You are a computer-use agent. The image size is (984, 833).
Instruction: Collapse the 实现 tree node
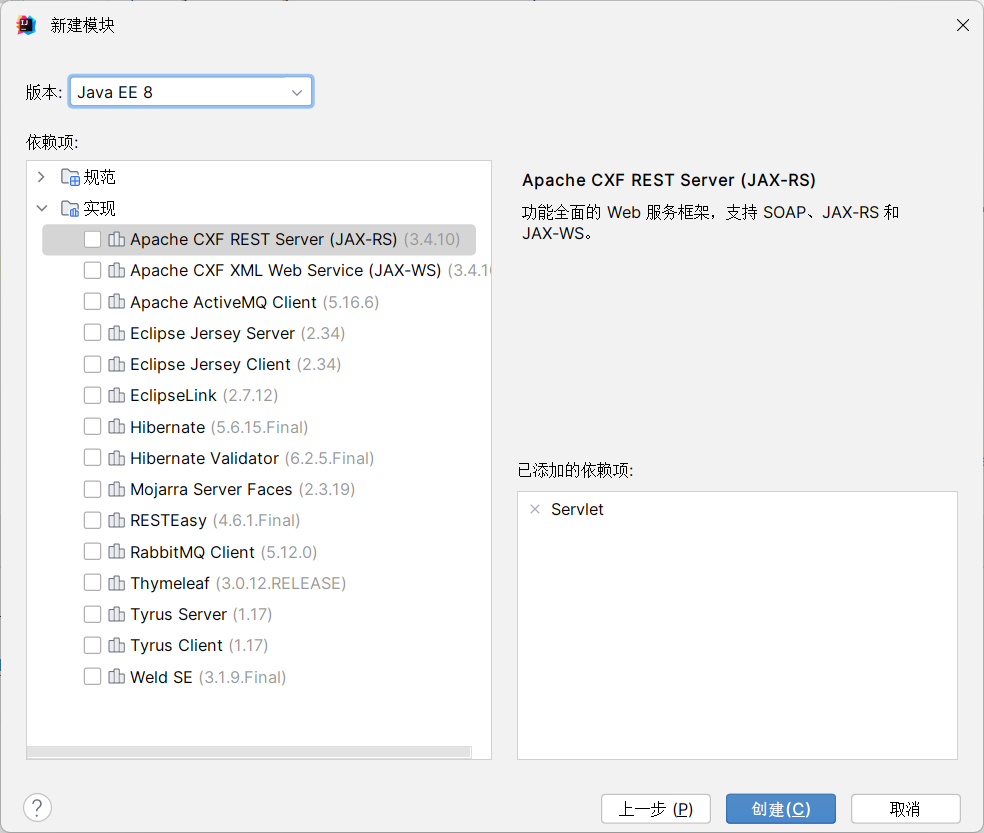pyautogui.click(x=41, y=208)
